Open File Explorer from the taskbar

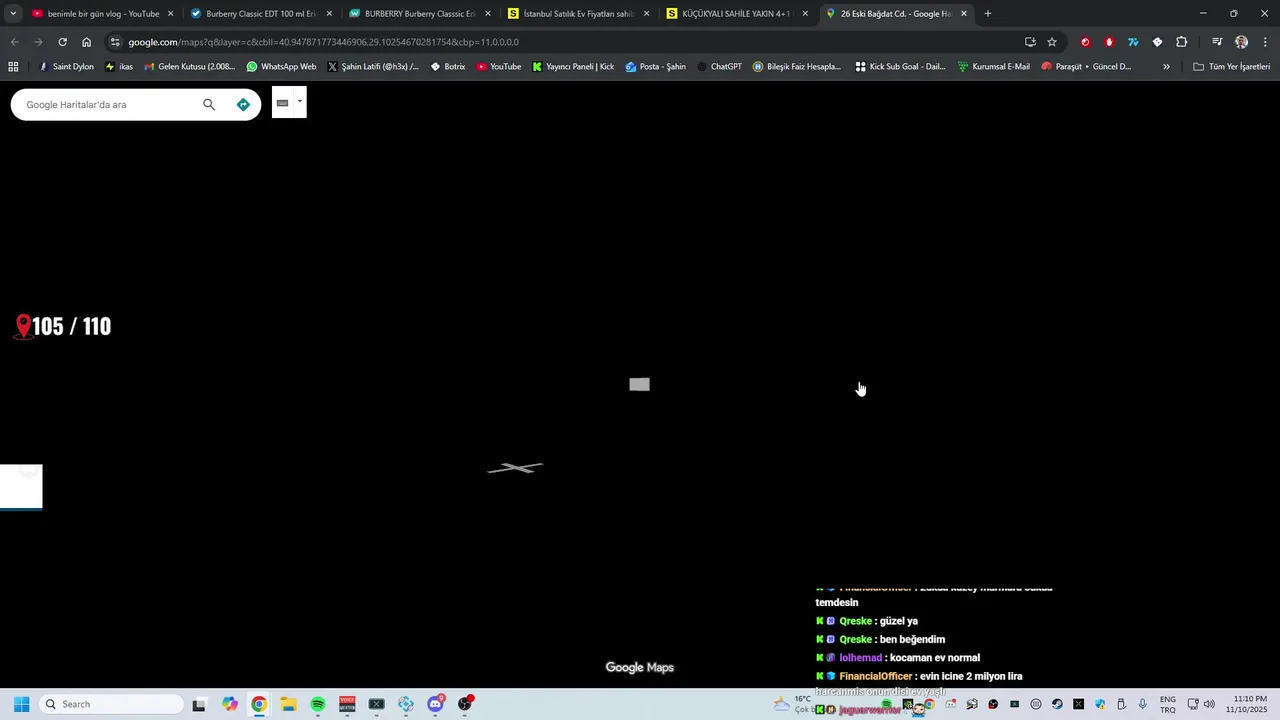tap(288, 704)
